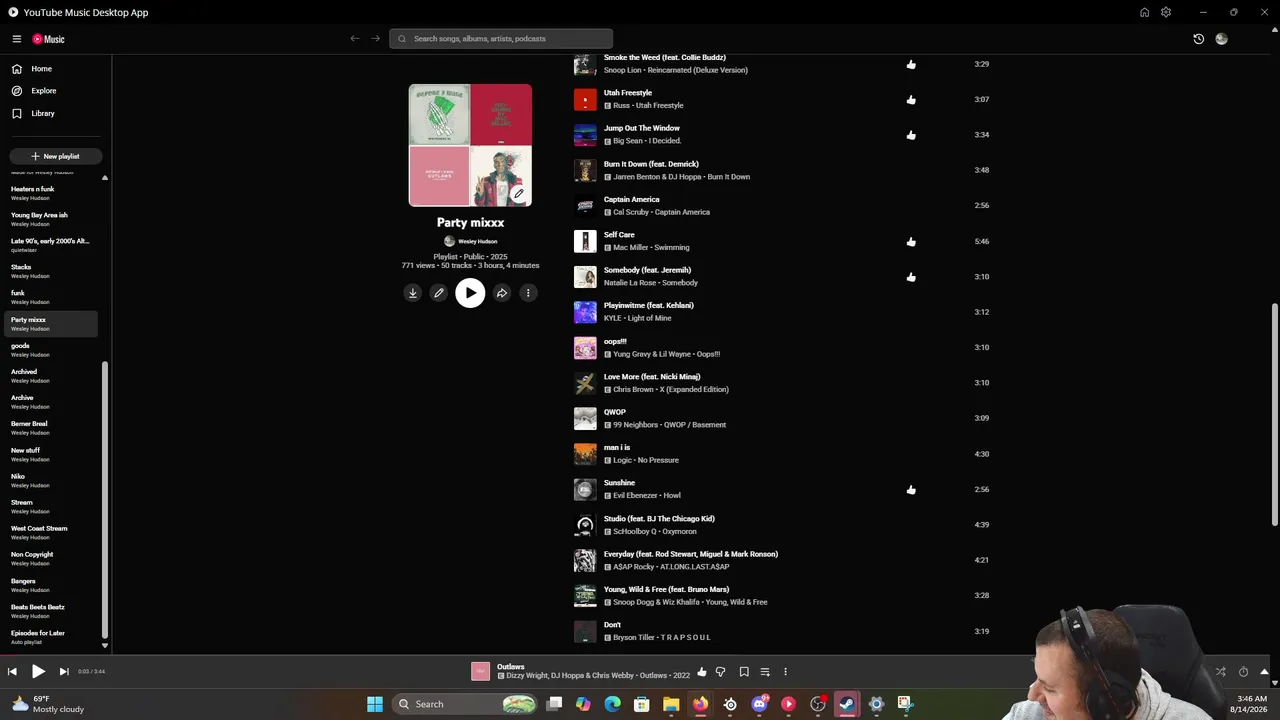Open Party mixxx more actions menu
The height and width of the screenshot is (720, 1280).
528,293
